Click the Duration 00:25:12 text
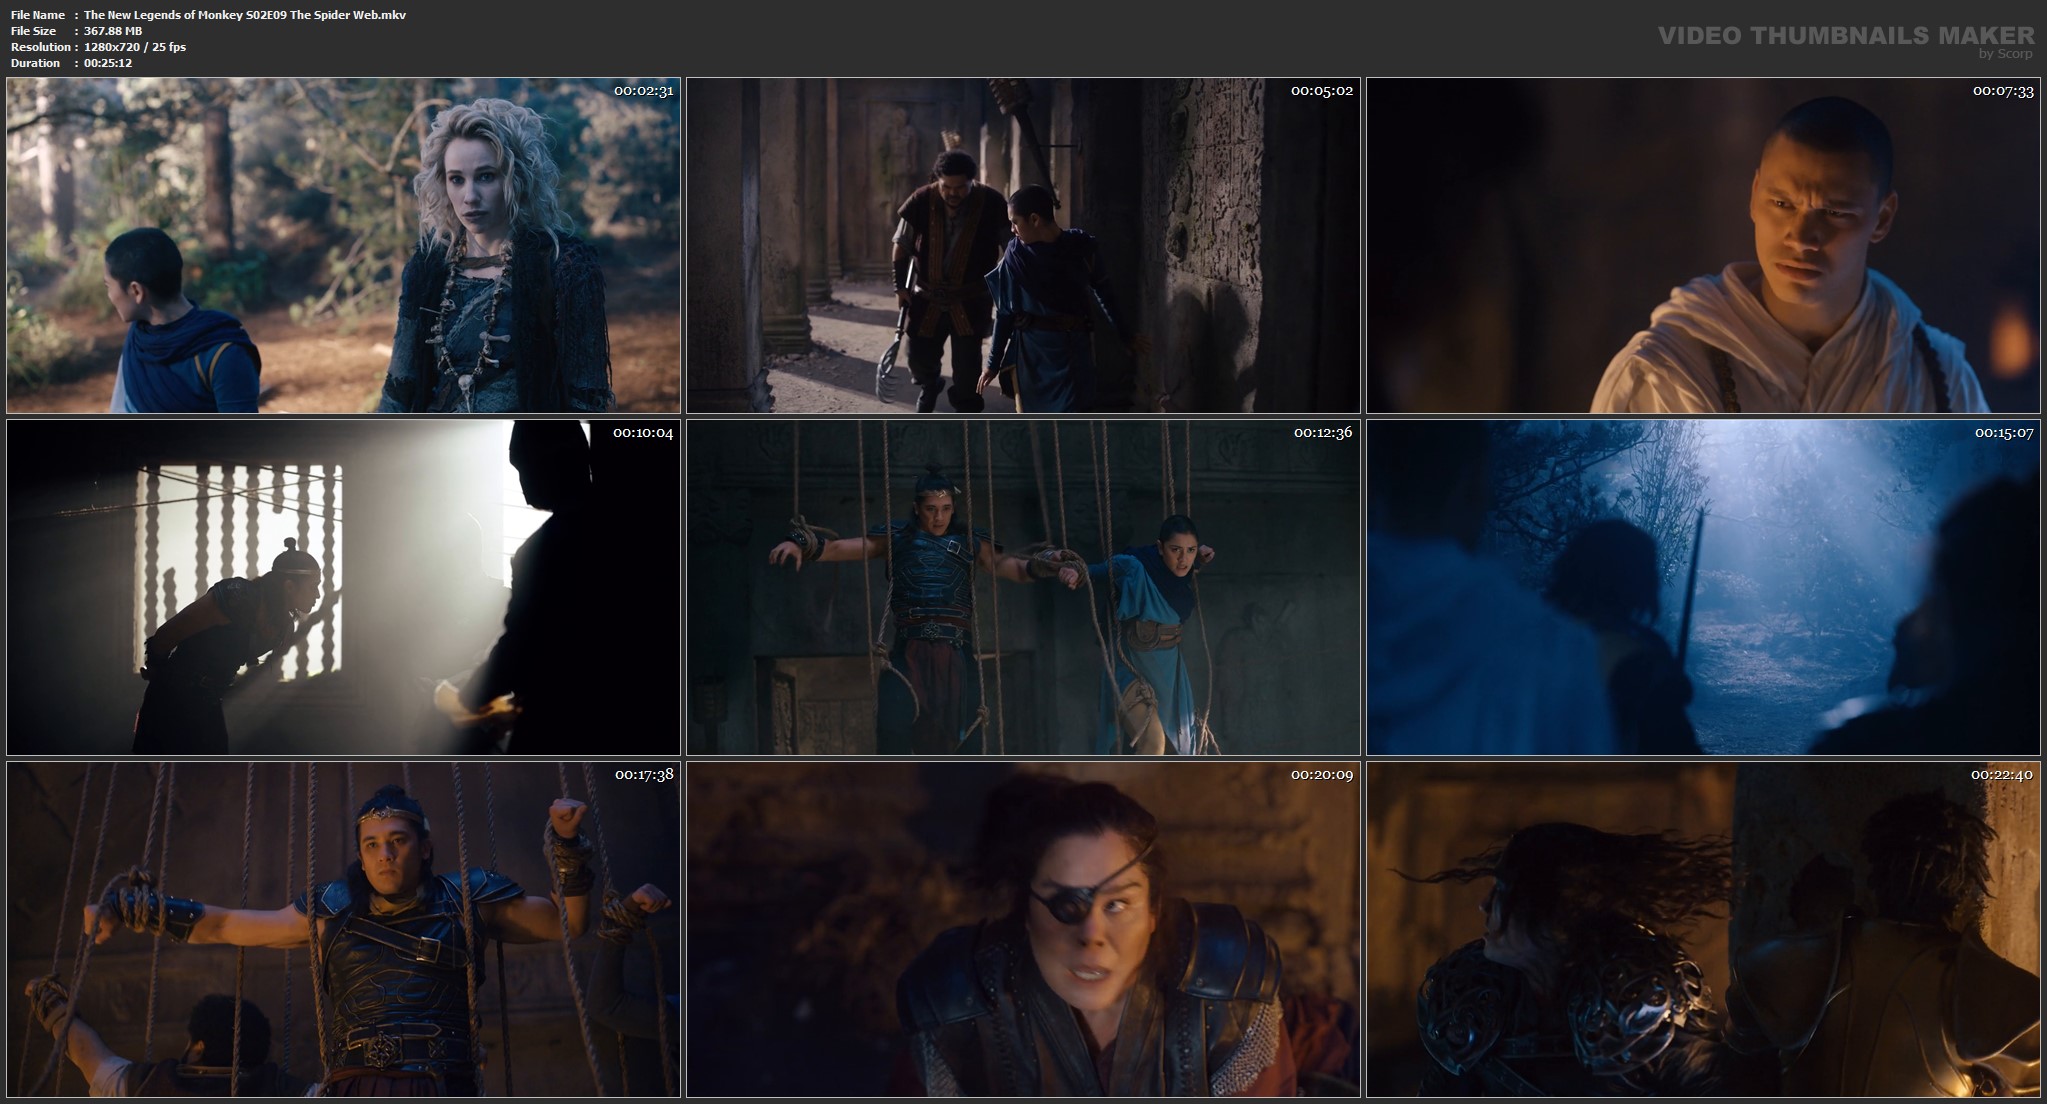The image size is (2047, 1104). point(107,63)
